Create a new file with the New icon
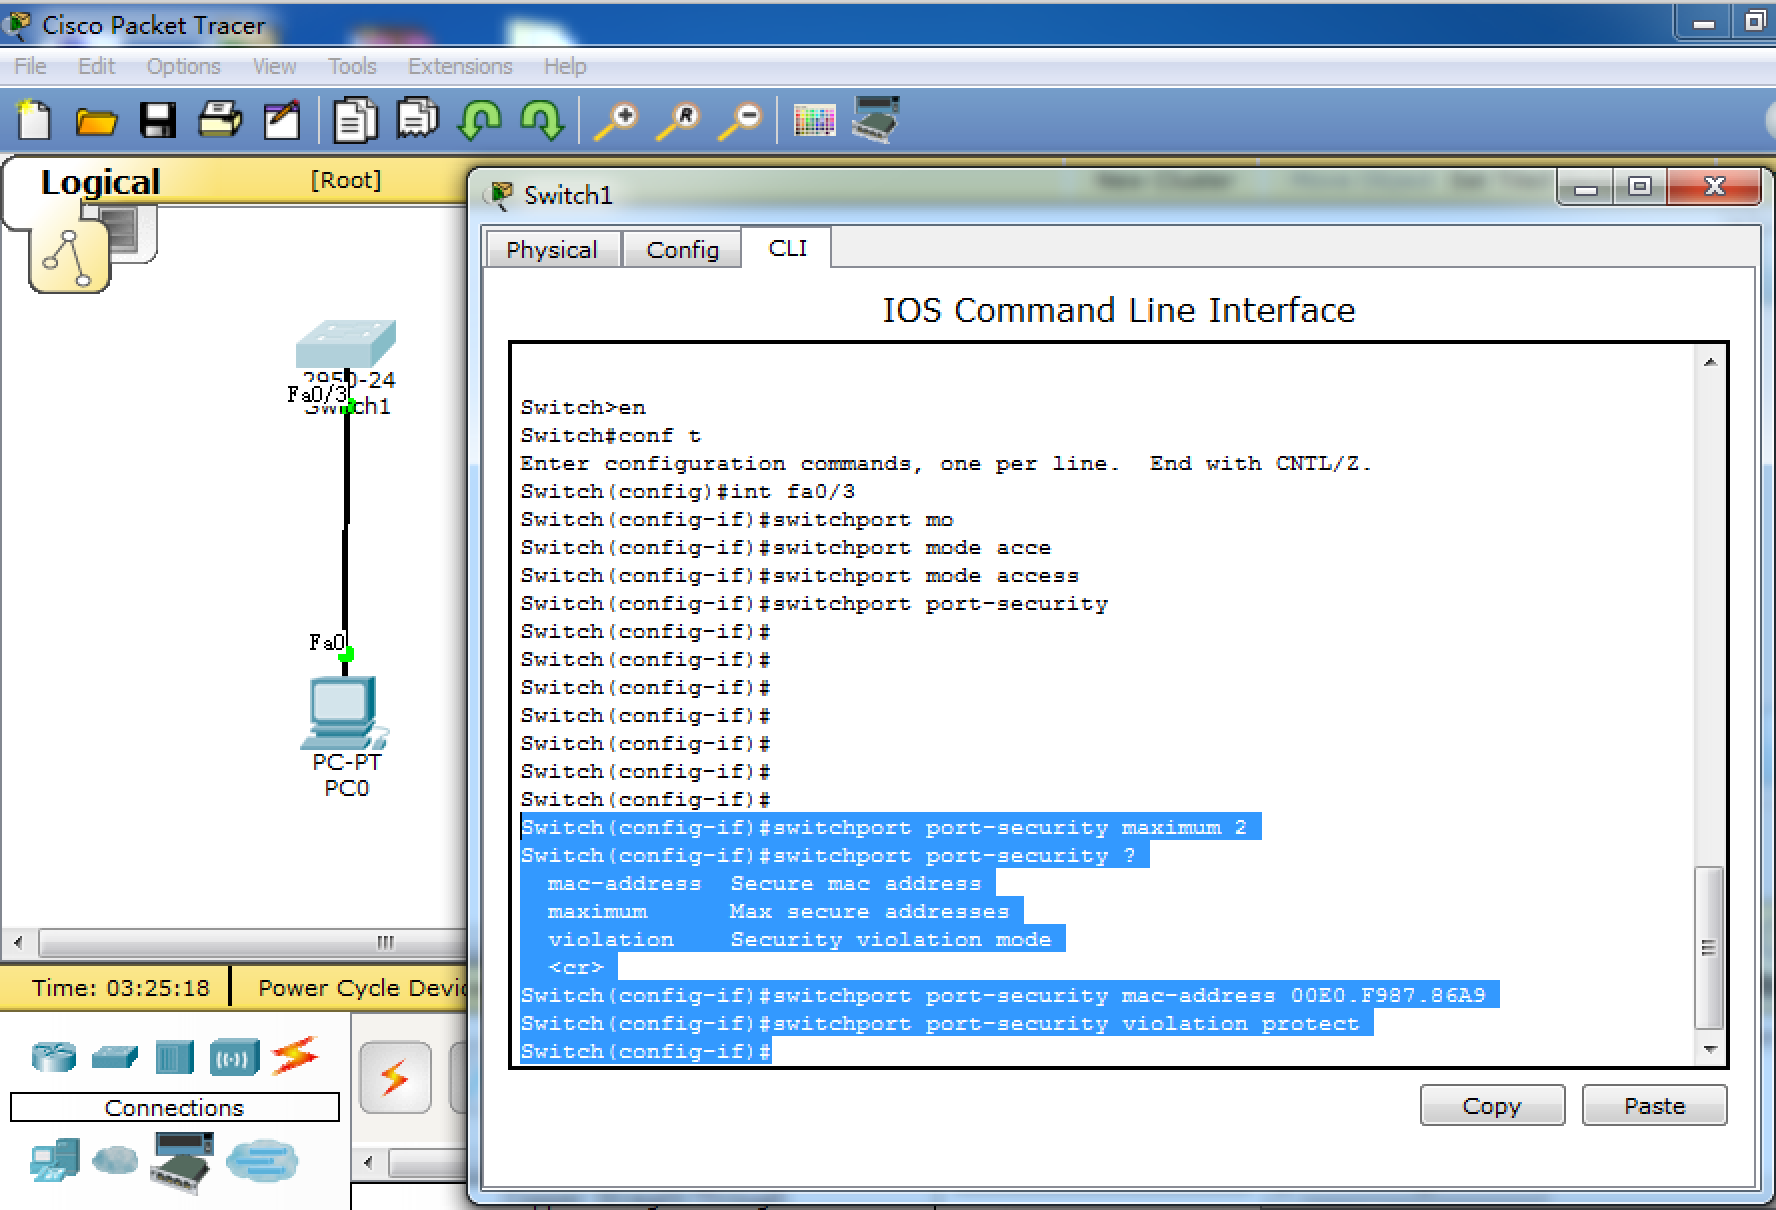The image size is (1776, 1210). pyautogui.click(x=34, y=120)
